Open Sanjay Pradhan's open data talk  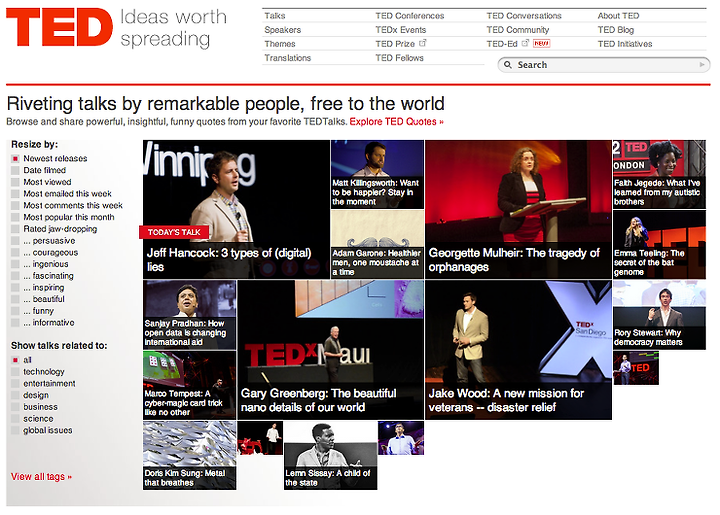(x=190, y=315)
